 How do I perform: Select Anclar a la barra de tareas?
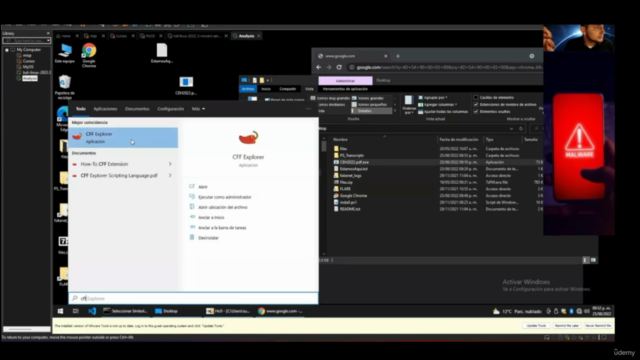pyautogui.click(x=222, y=227)
